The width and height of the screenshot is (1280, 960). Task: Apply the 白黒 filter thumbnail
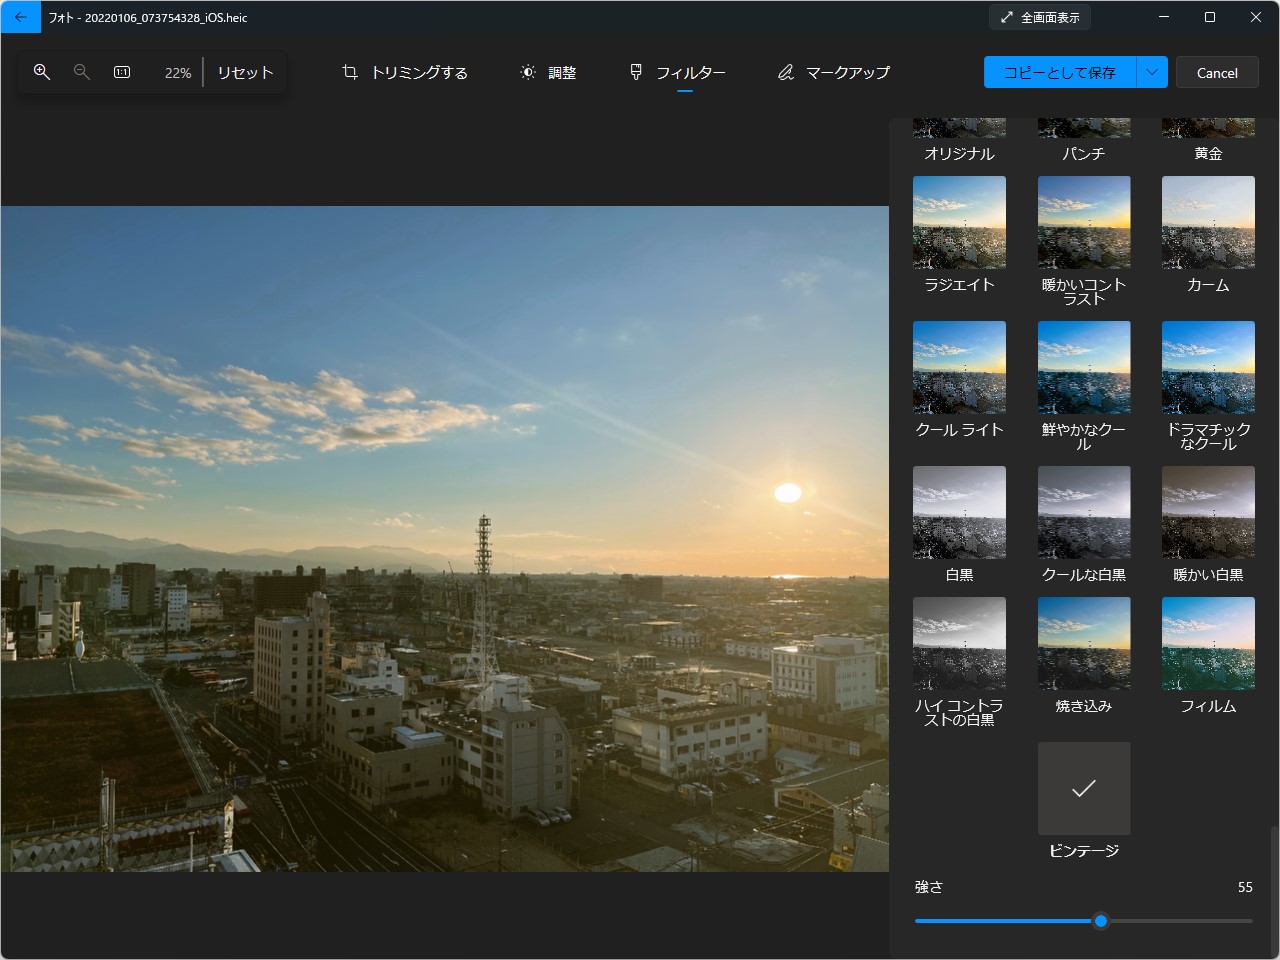(959, 512)
